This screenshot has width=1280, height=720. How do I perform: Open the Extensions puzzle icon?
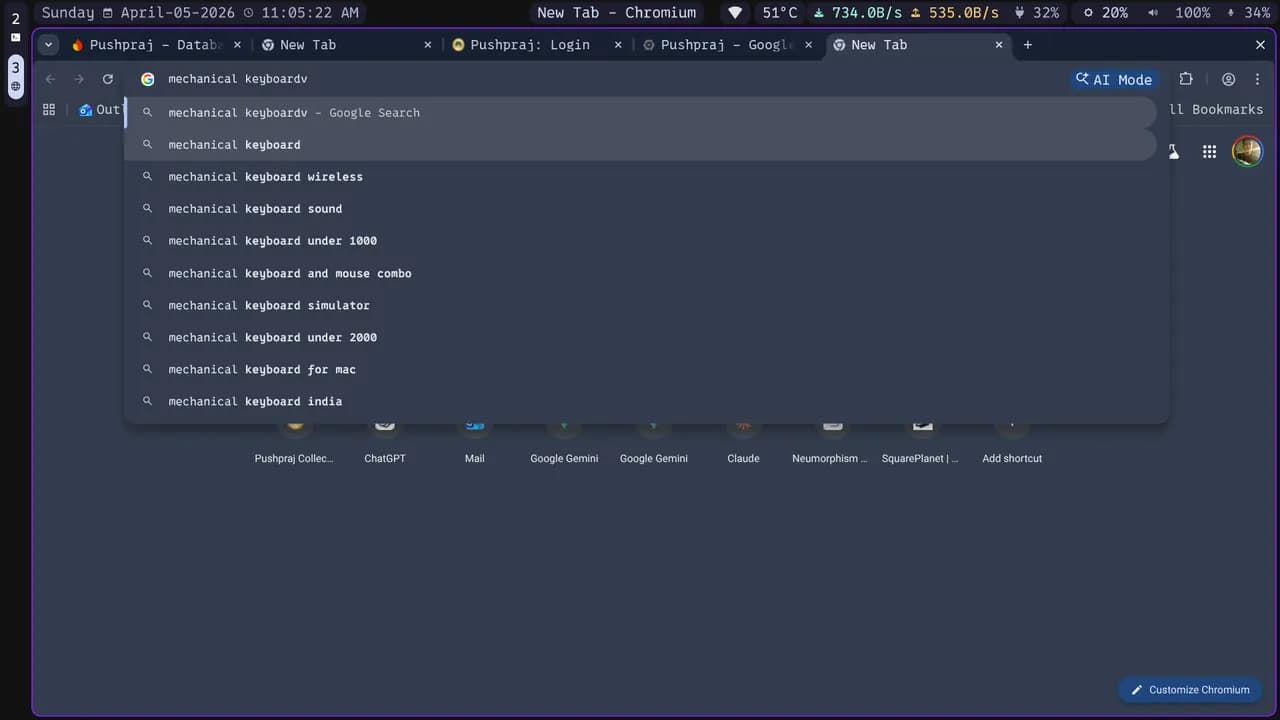(x=1186, y=79)
